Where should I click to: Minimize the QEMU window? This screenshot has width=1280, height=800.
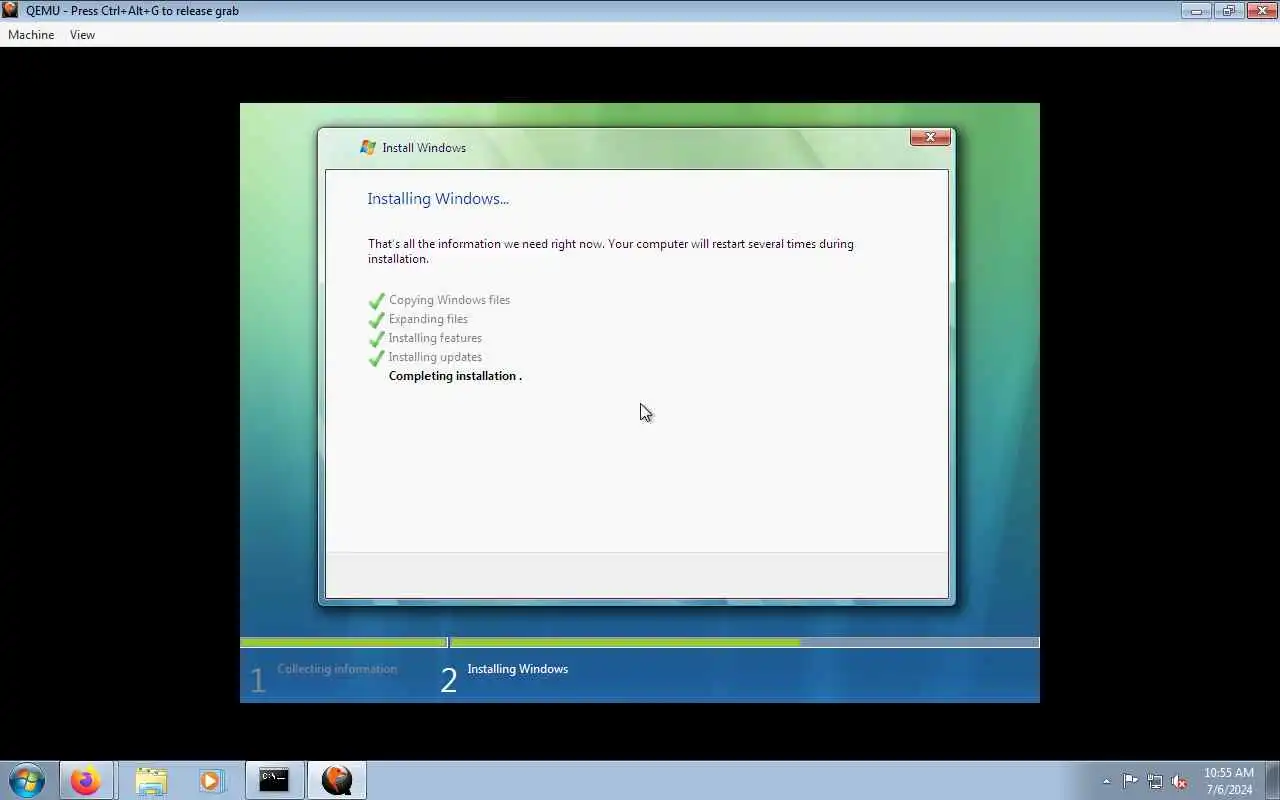pos(1196,11)
